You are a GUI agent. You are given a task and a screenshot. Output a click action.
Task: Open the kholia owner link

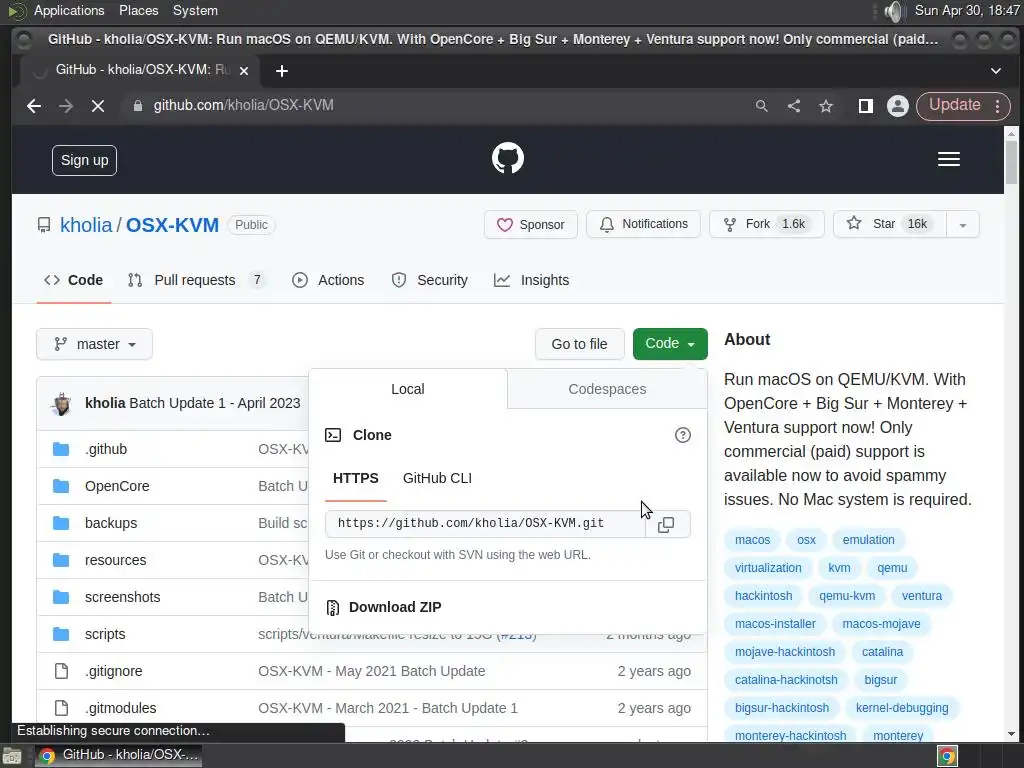click(x=86, y=225)
